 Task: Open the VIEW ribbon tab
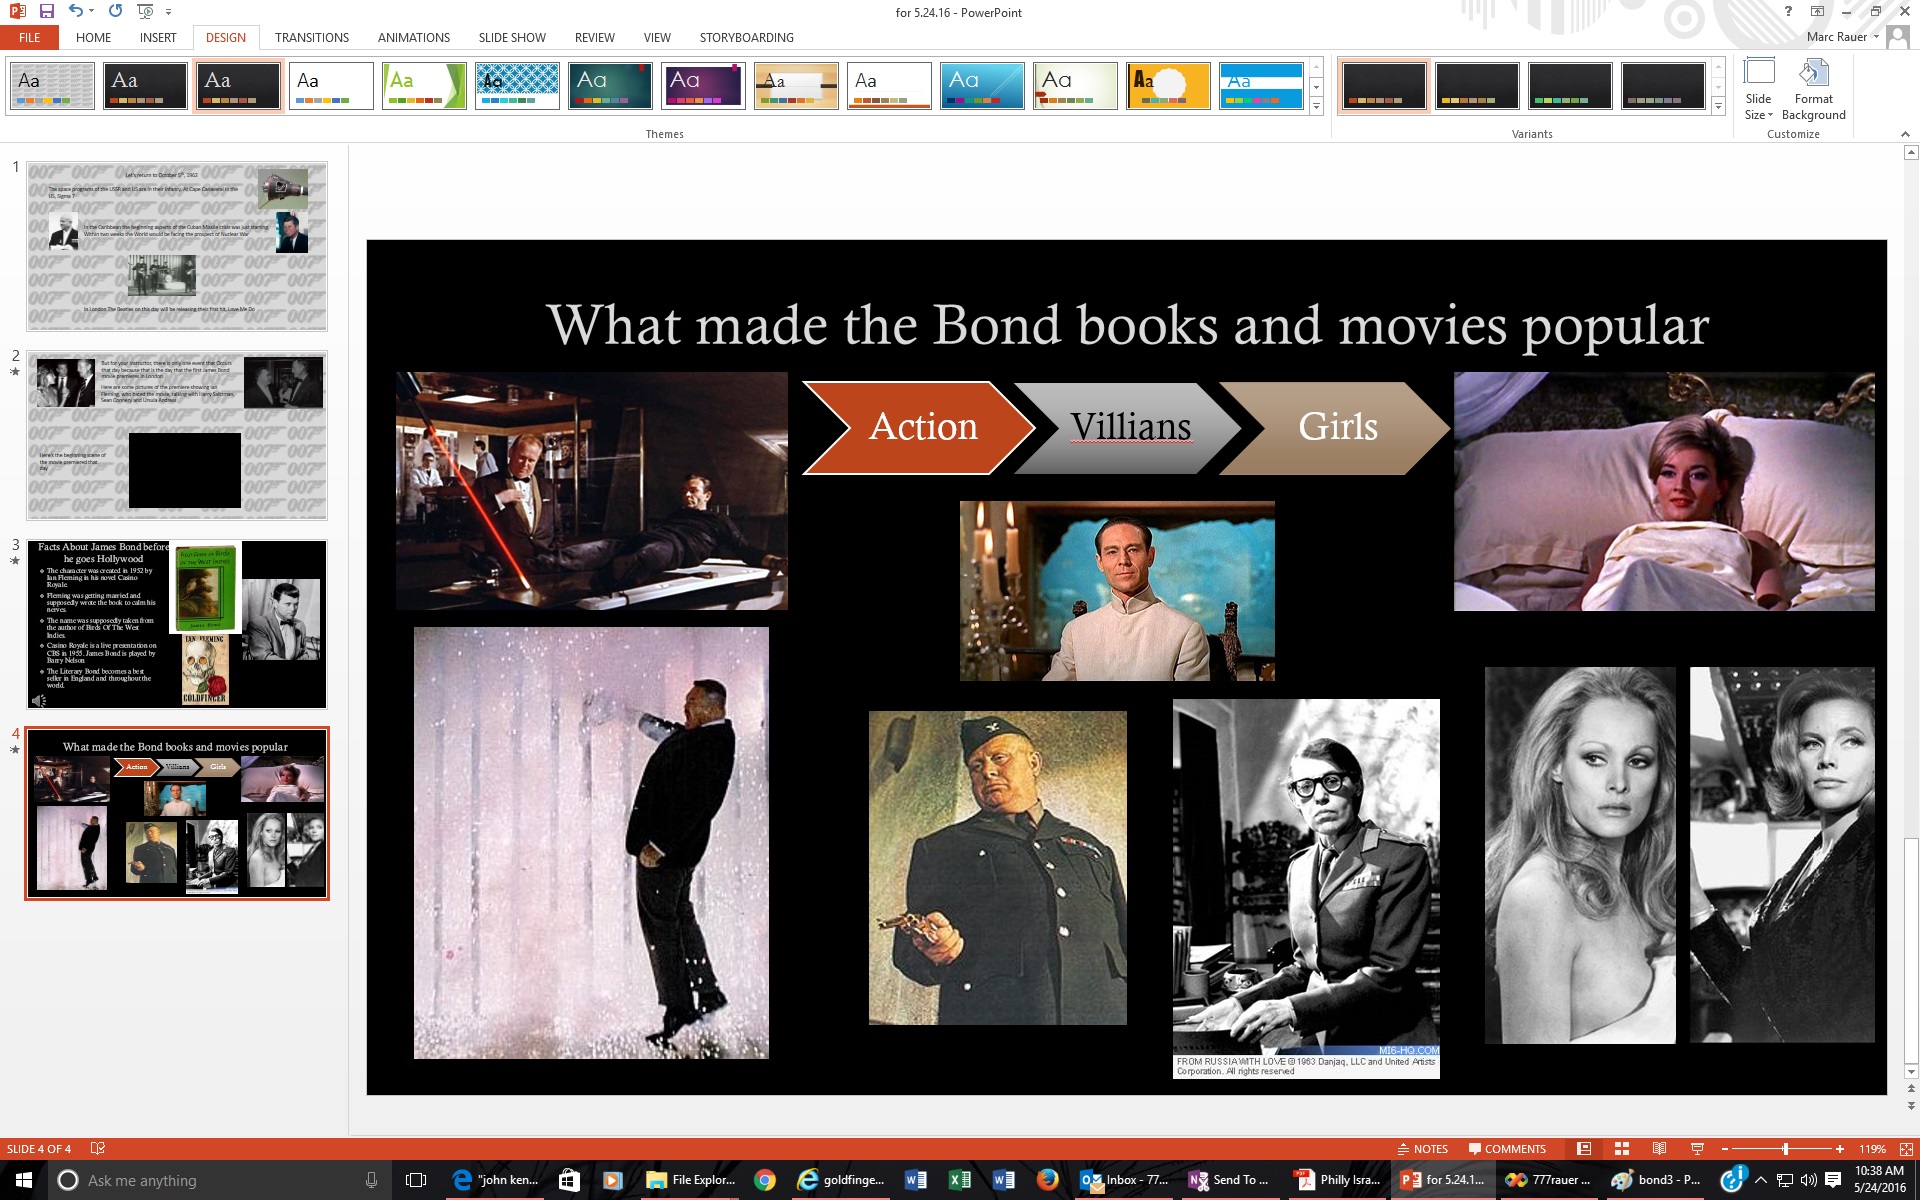click(657, 37)
